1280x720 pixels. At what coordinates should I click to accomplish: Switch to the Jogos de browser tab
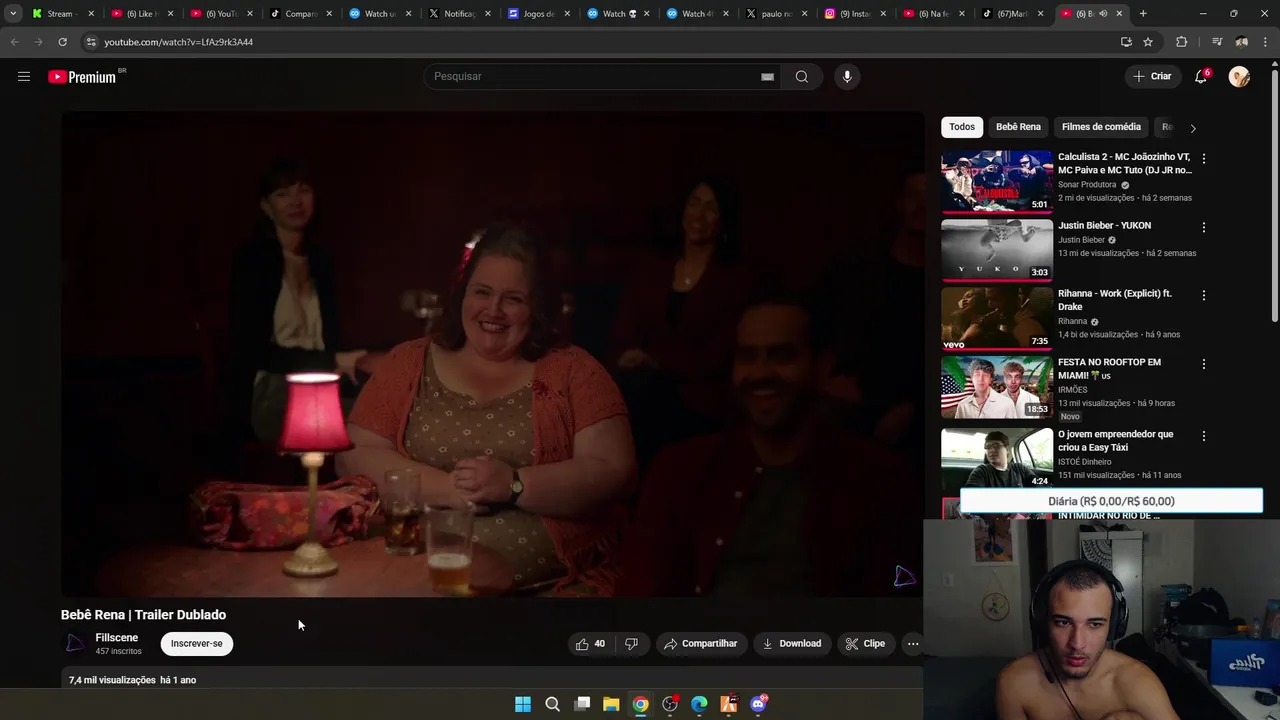pos(538,14)
